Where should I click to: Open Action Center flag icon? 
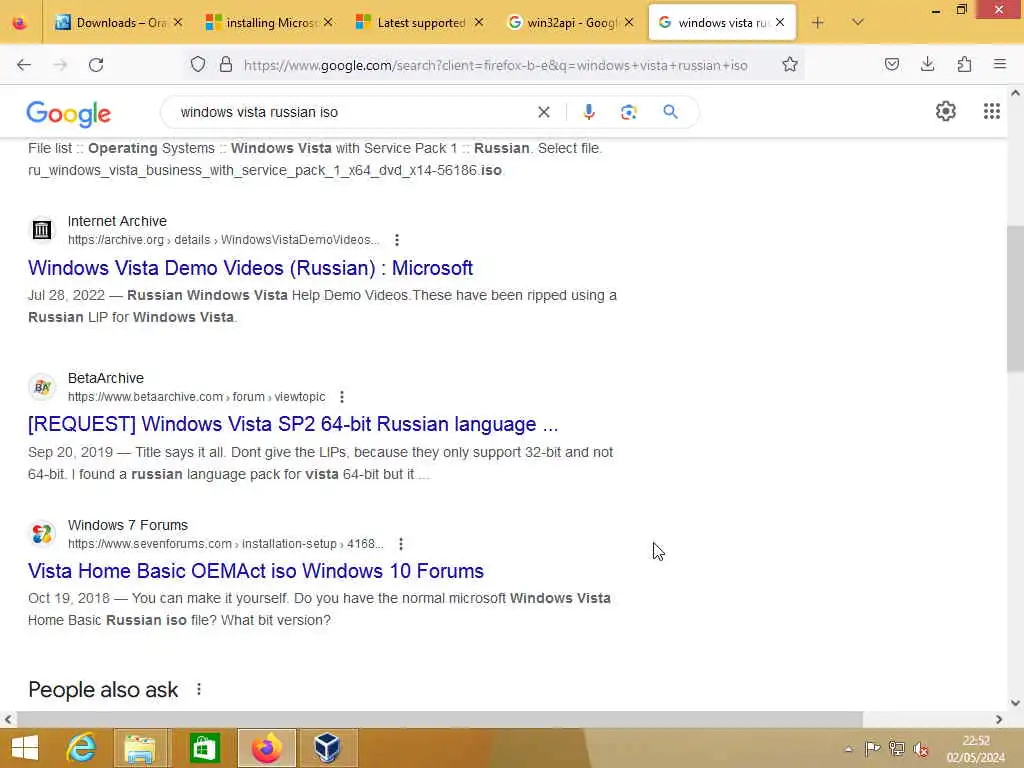click(872, 749)
